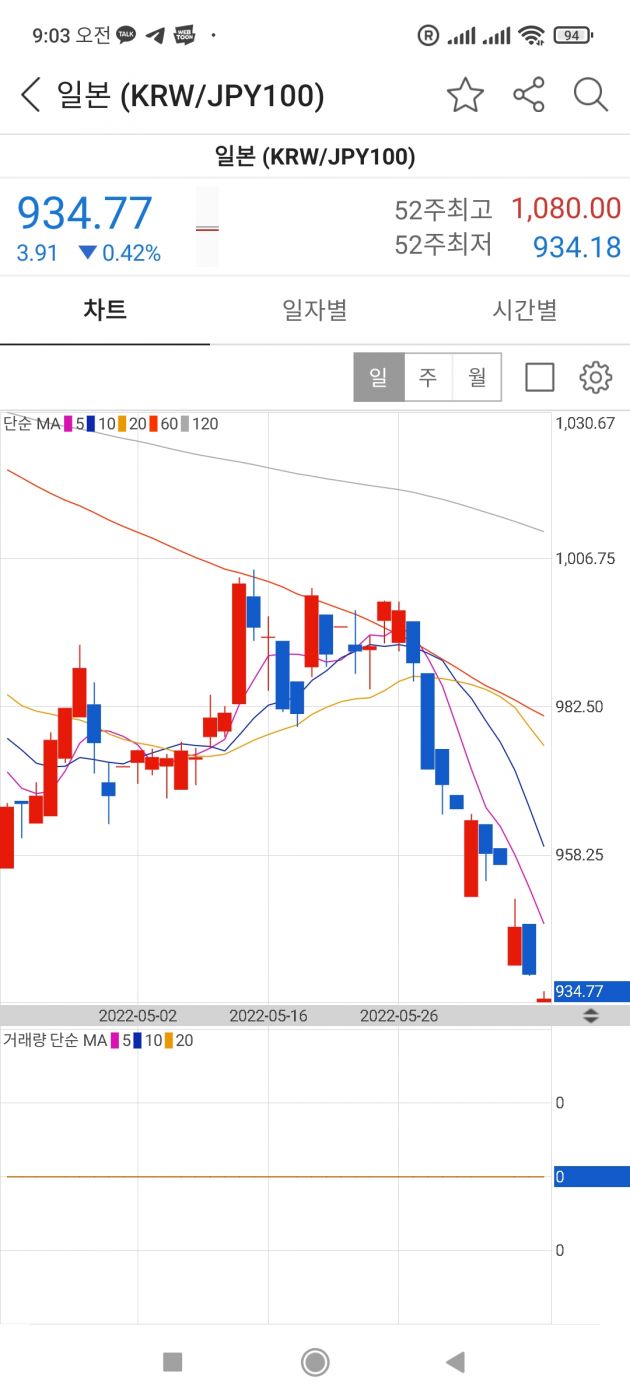
Task: Open chart settings gear icon
Action: click(x=595, y=377)
